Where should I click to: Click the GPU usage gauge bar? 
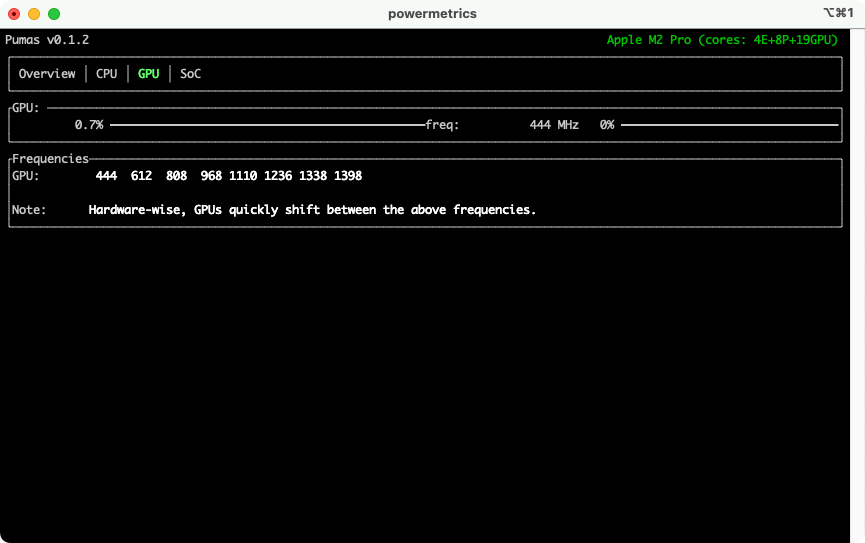tap(268, 125)
